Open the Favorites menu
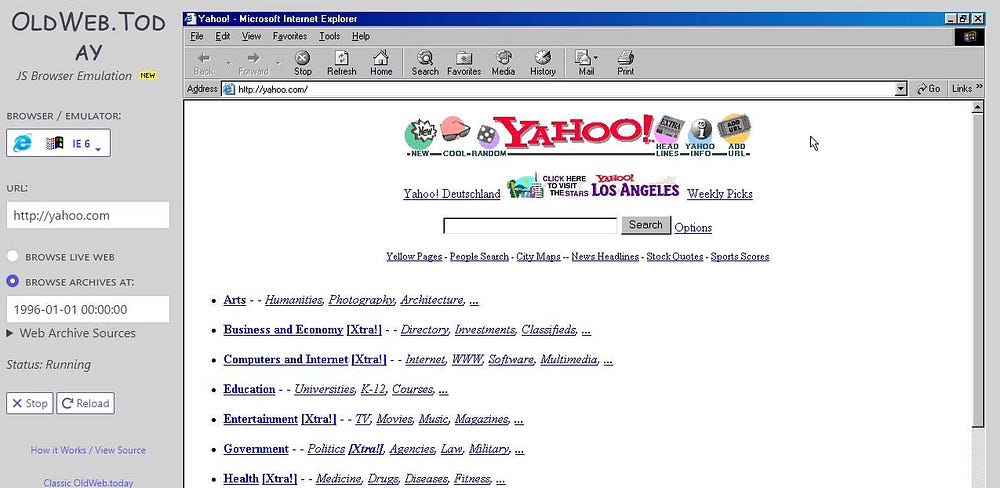 coord(290,36)
